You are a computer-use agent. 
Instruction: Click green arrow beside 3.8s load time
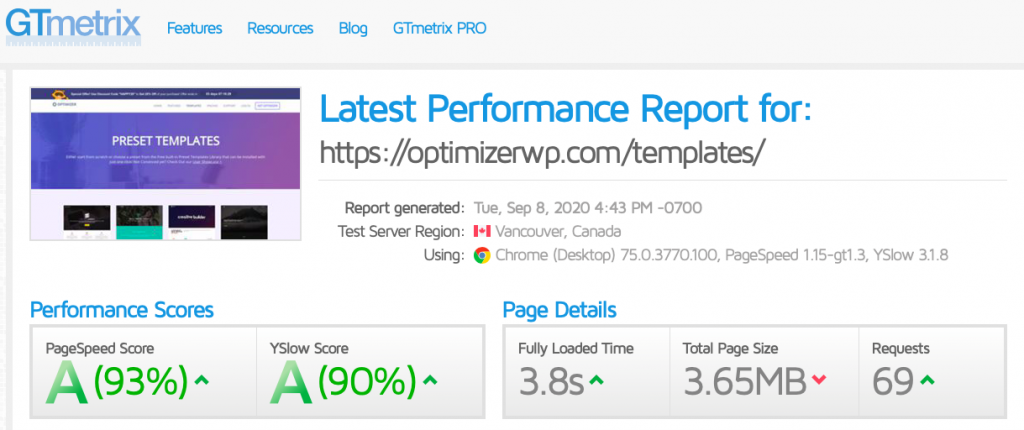tap(596, 380)
